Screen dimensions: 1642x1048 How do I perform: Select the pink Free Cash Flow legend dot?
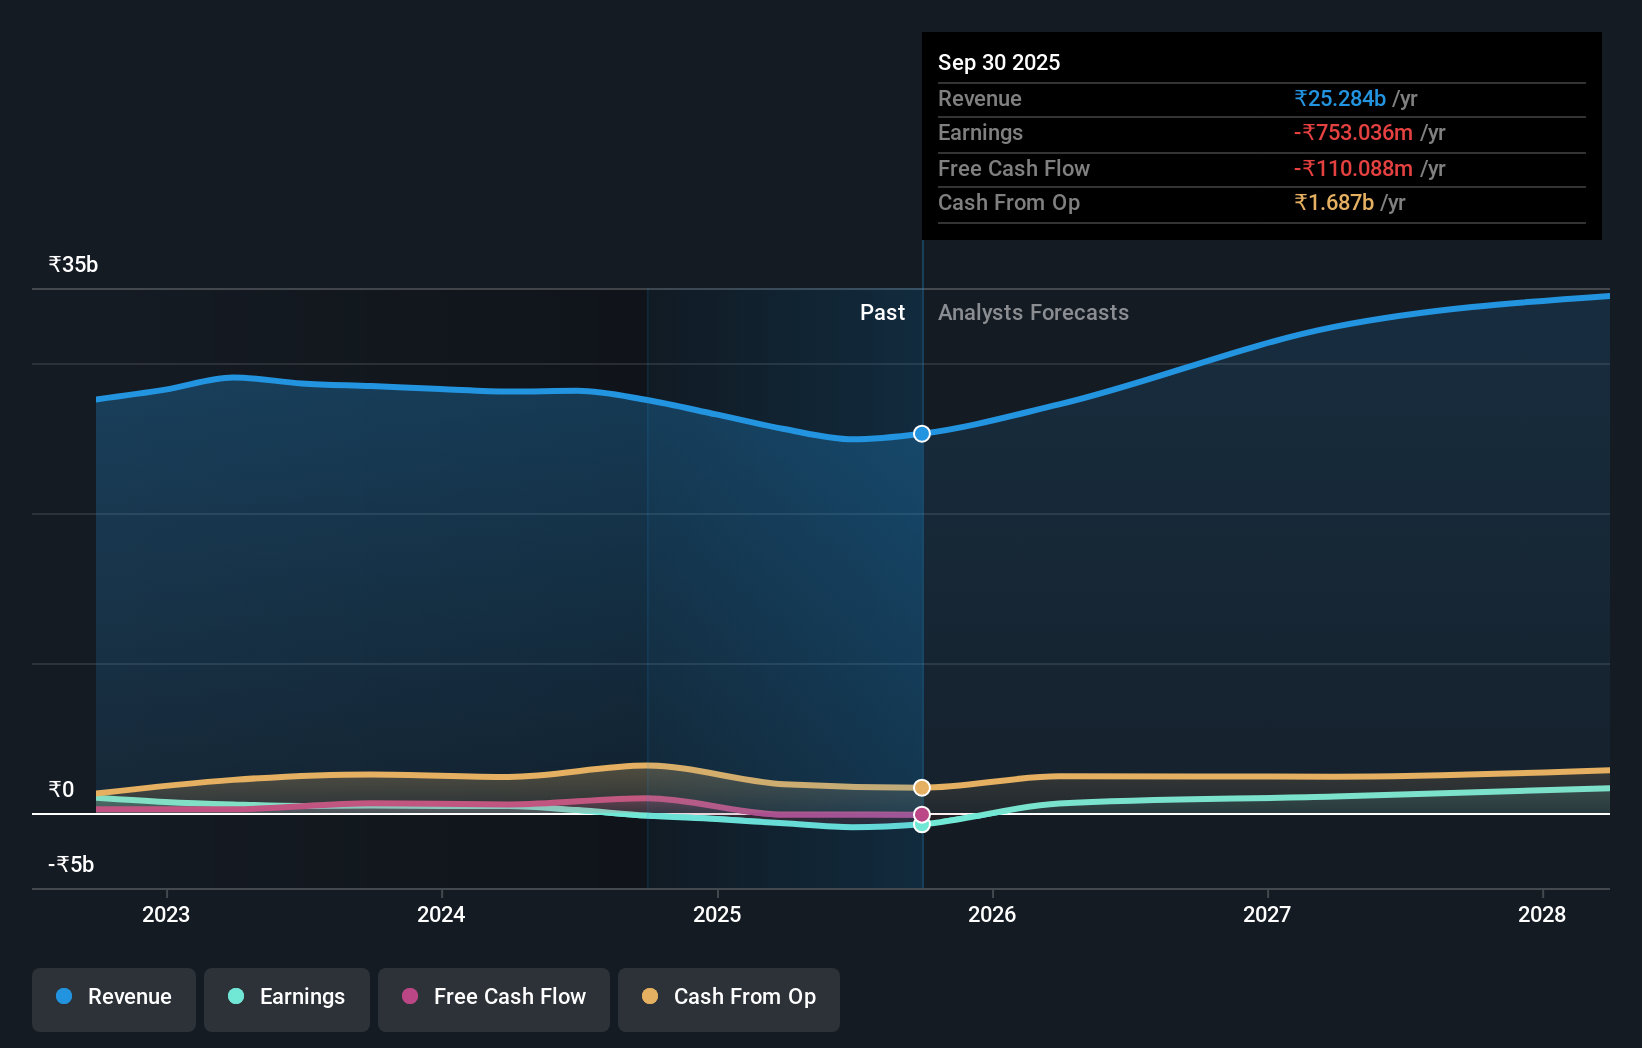pos(411,997)
